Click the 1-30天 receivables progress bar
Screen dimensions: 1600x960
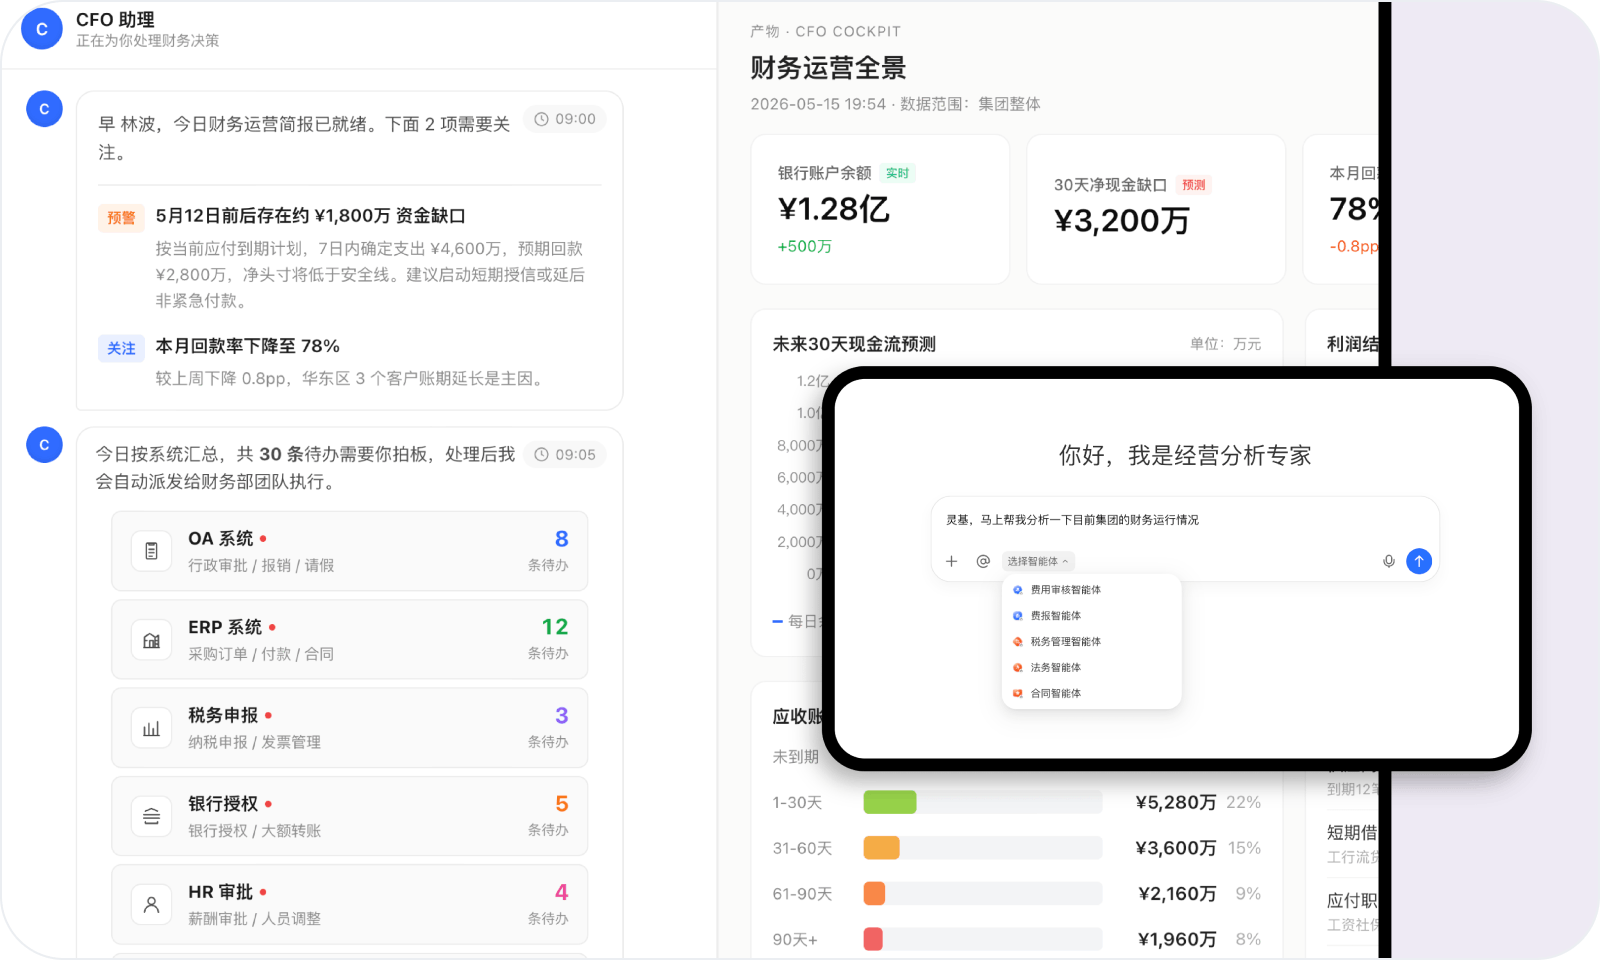(x=983, y=802)
